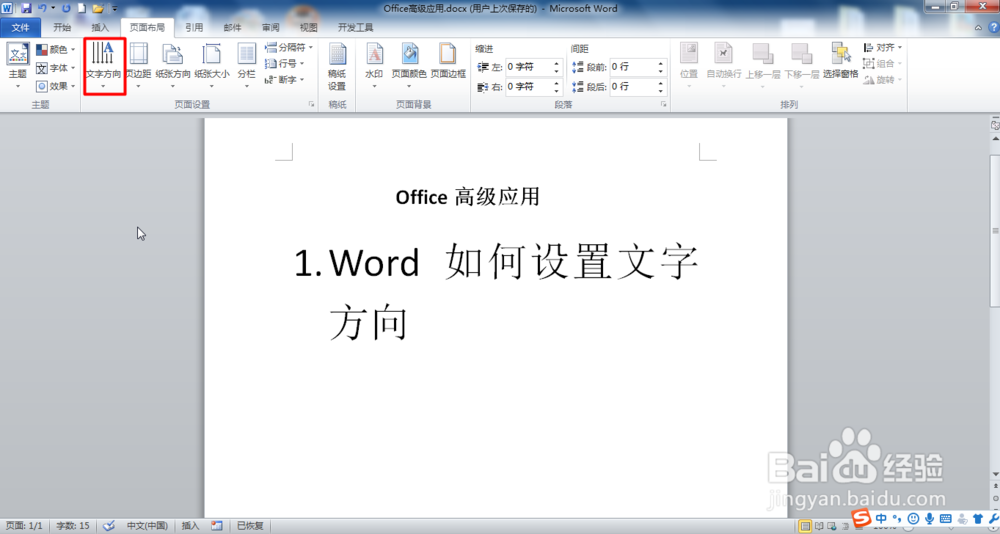Open the 水印 watermark menu
1000x534 pixels.
(374, 66)
